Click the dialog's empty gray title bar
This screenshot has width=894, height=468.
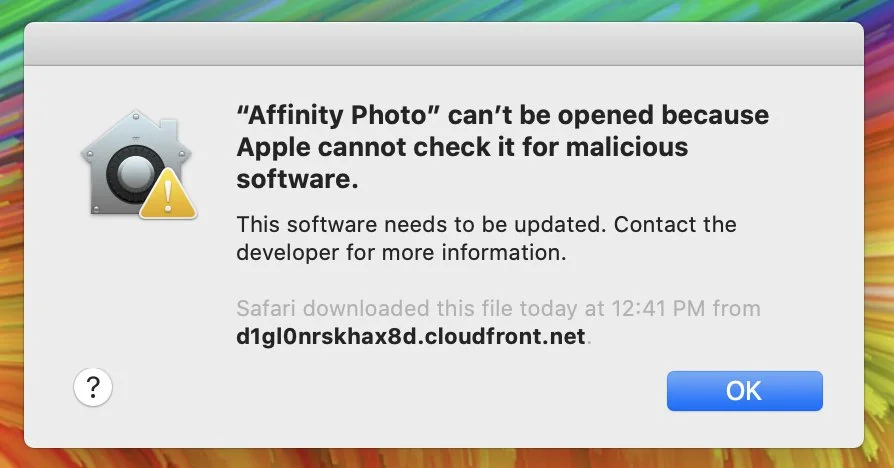tap(444, 44)
